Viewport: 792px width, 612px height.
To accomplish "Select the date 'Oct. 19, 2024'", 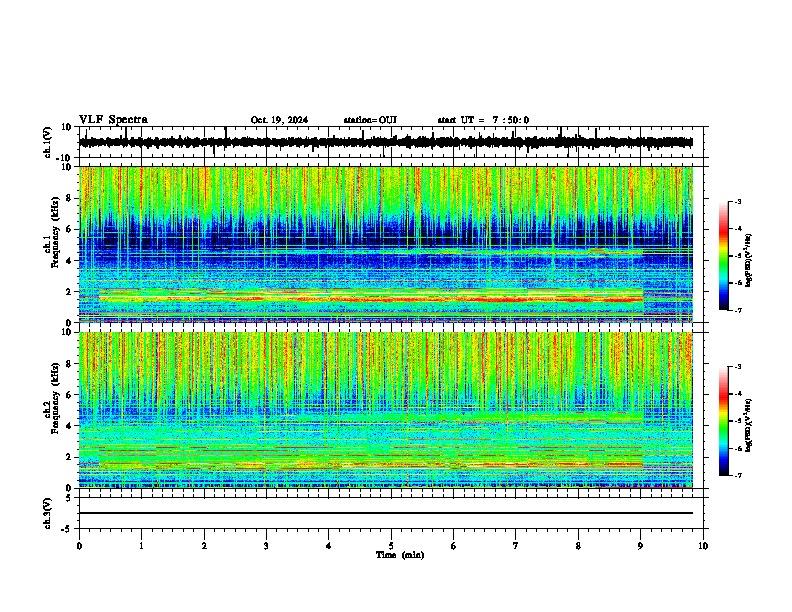I will (279, 120).
